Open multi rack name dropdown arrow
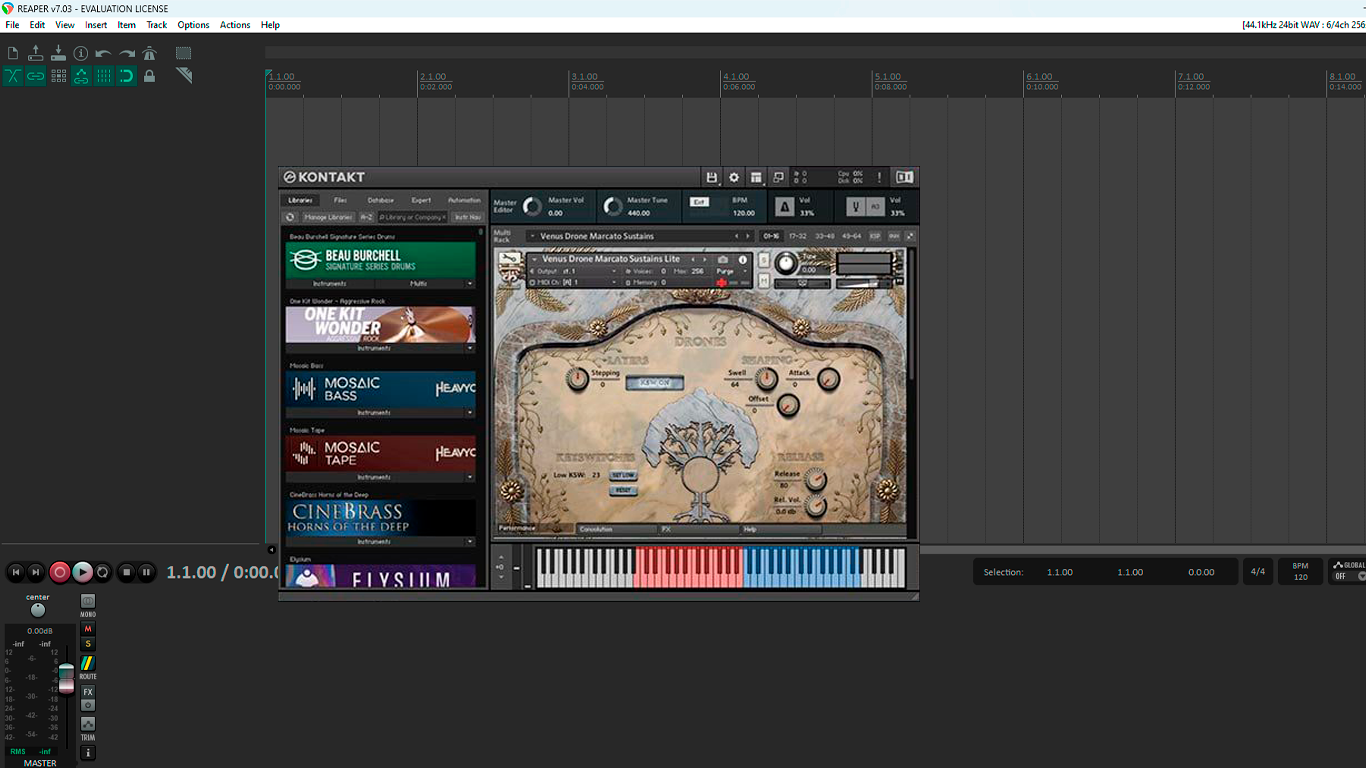Viewport: 1366px width, 768px height. pyautogui.click(x=533, y=236)
